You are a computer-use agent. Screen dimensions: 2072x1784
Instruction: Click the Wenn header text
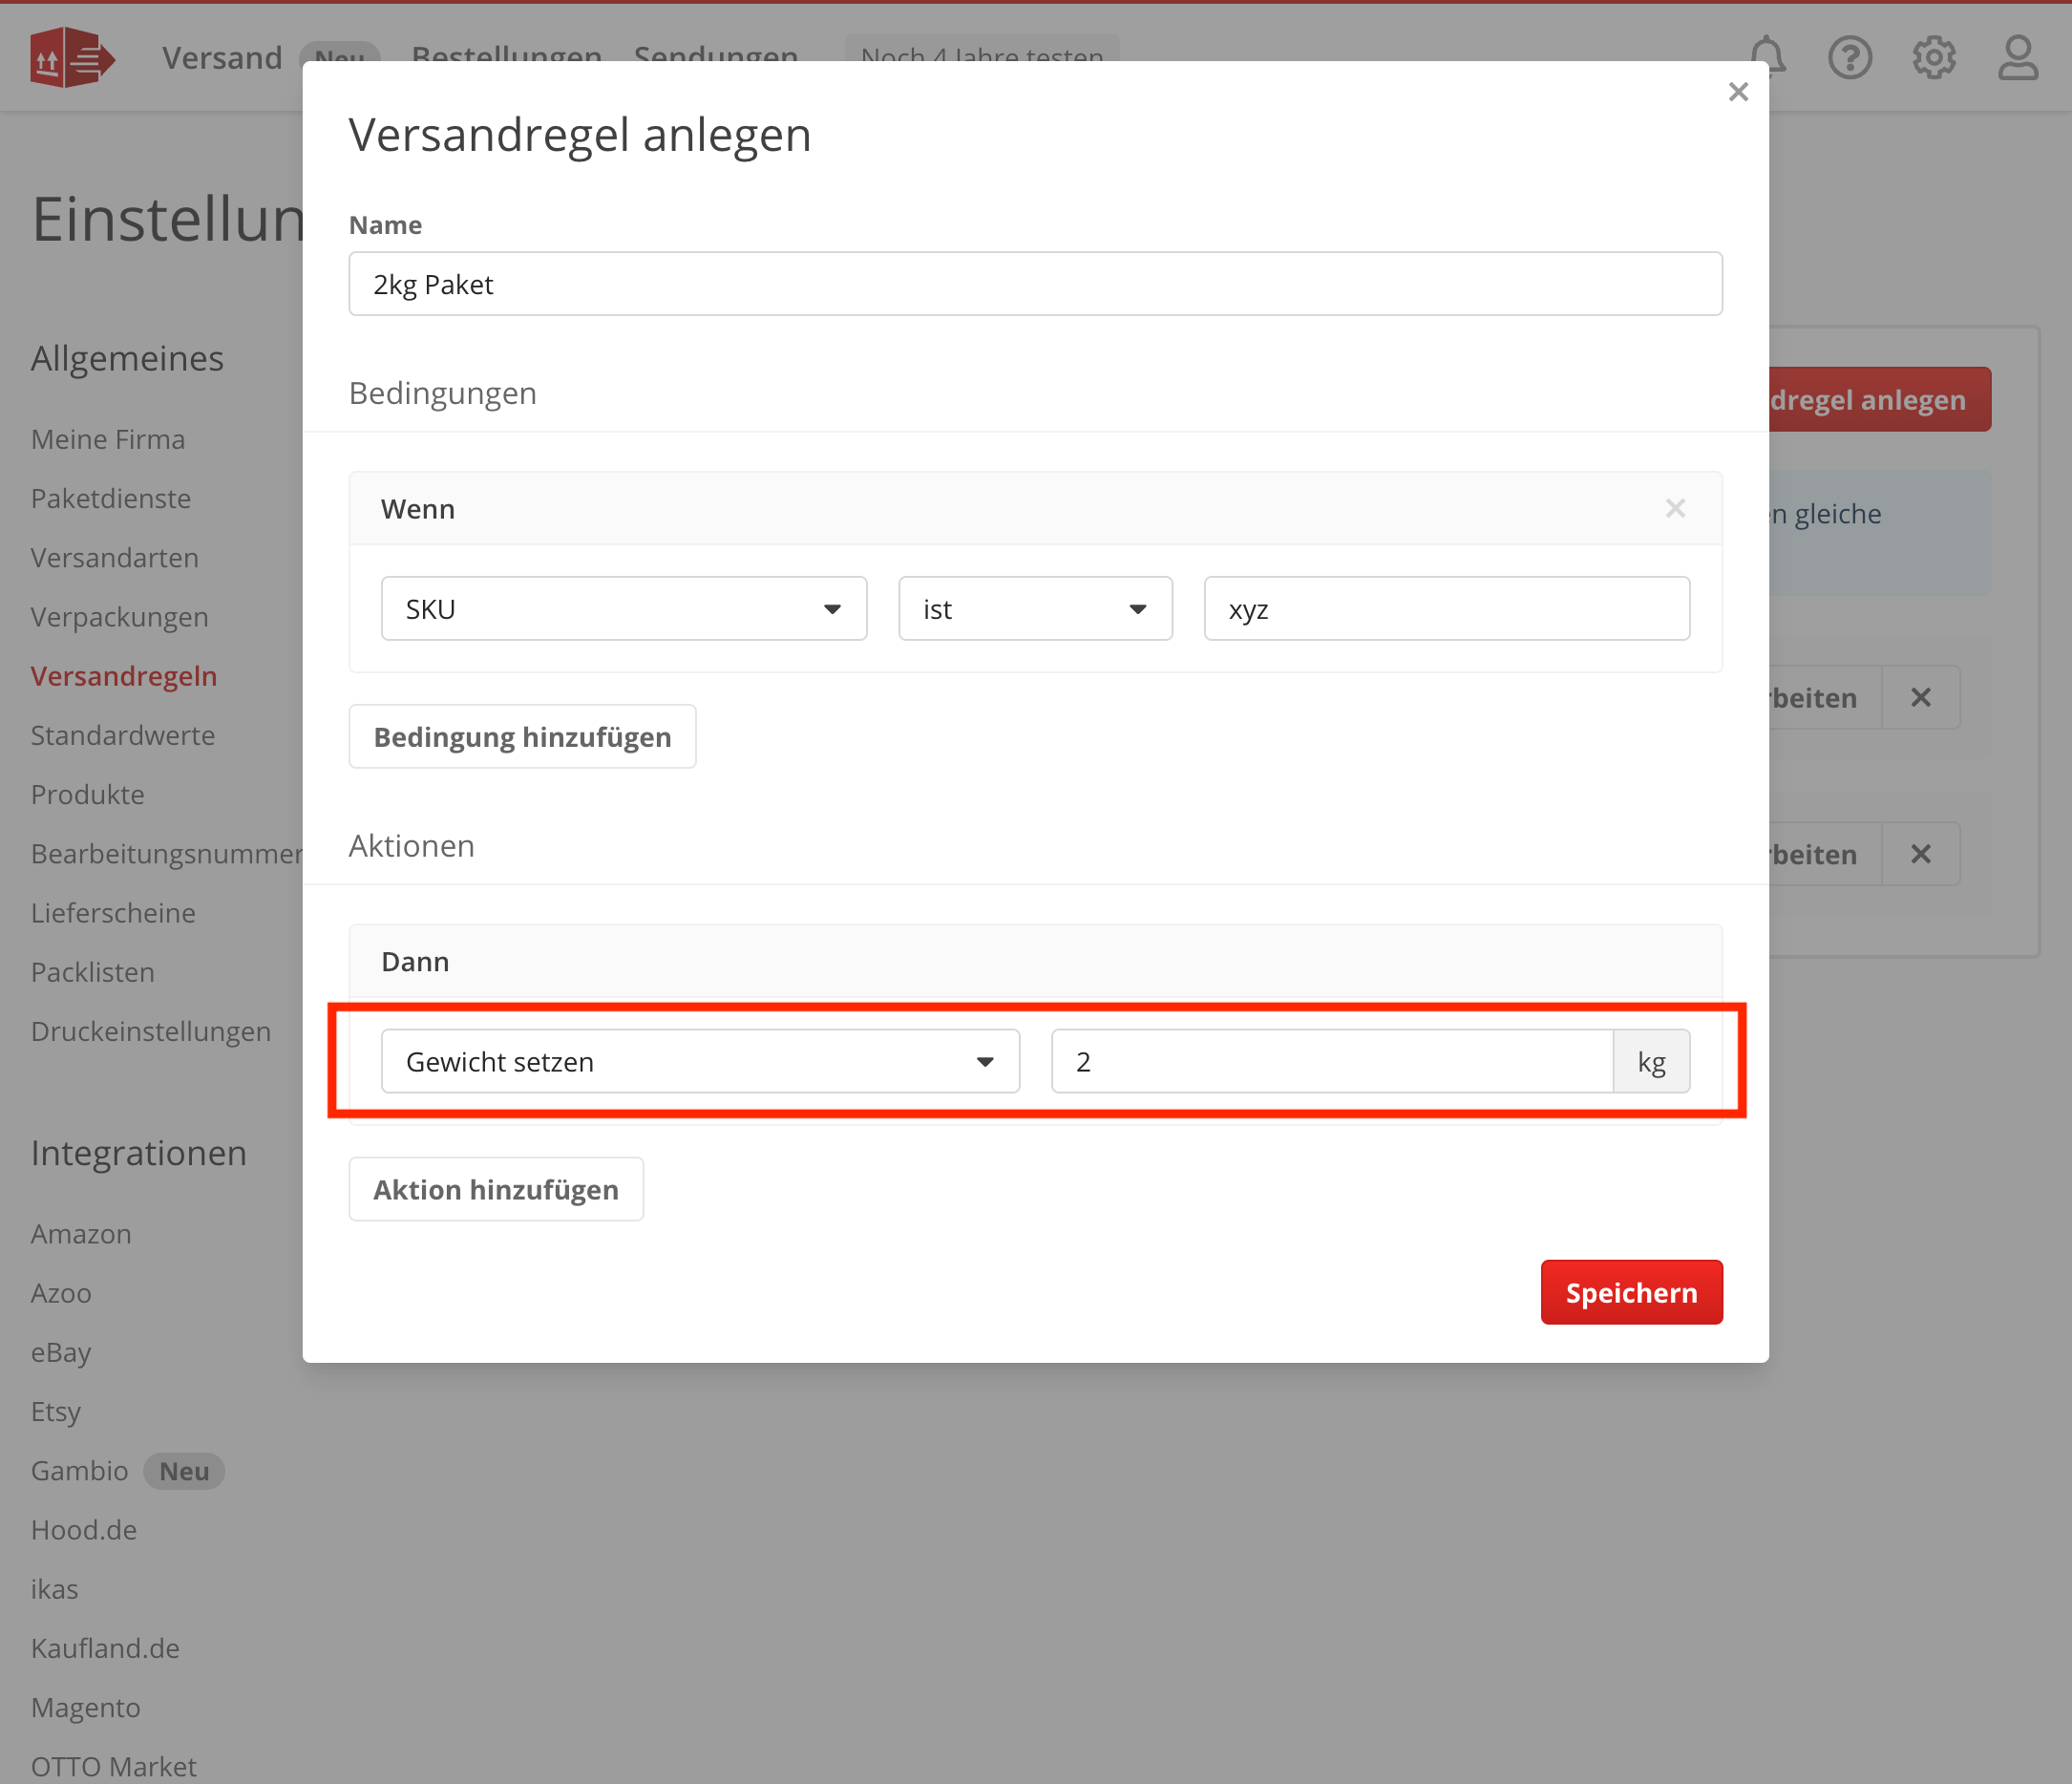coord(418,508)
